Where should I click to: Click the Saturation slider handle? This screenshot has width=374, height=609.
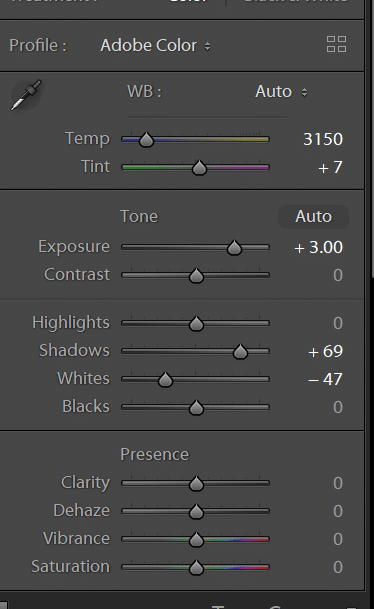click(x=196, y=567)
